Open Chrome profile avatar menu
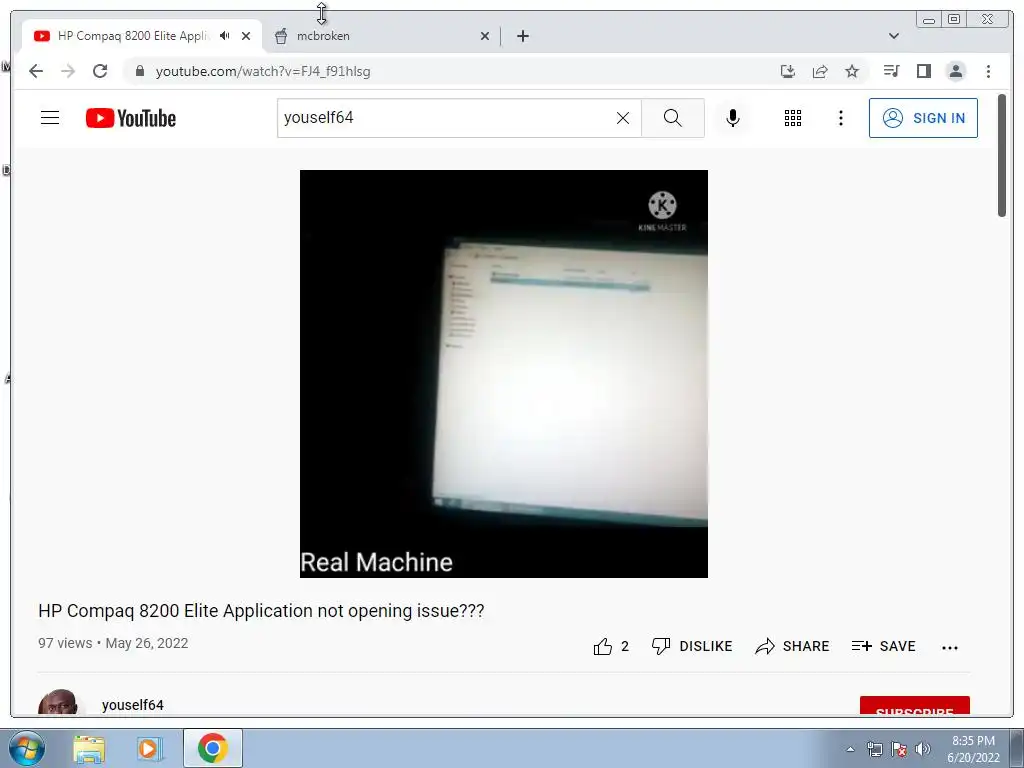1024x768 pixels. tap(955, 71)
